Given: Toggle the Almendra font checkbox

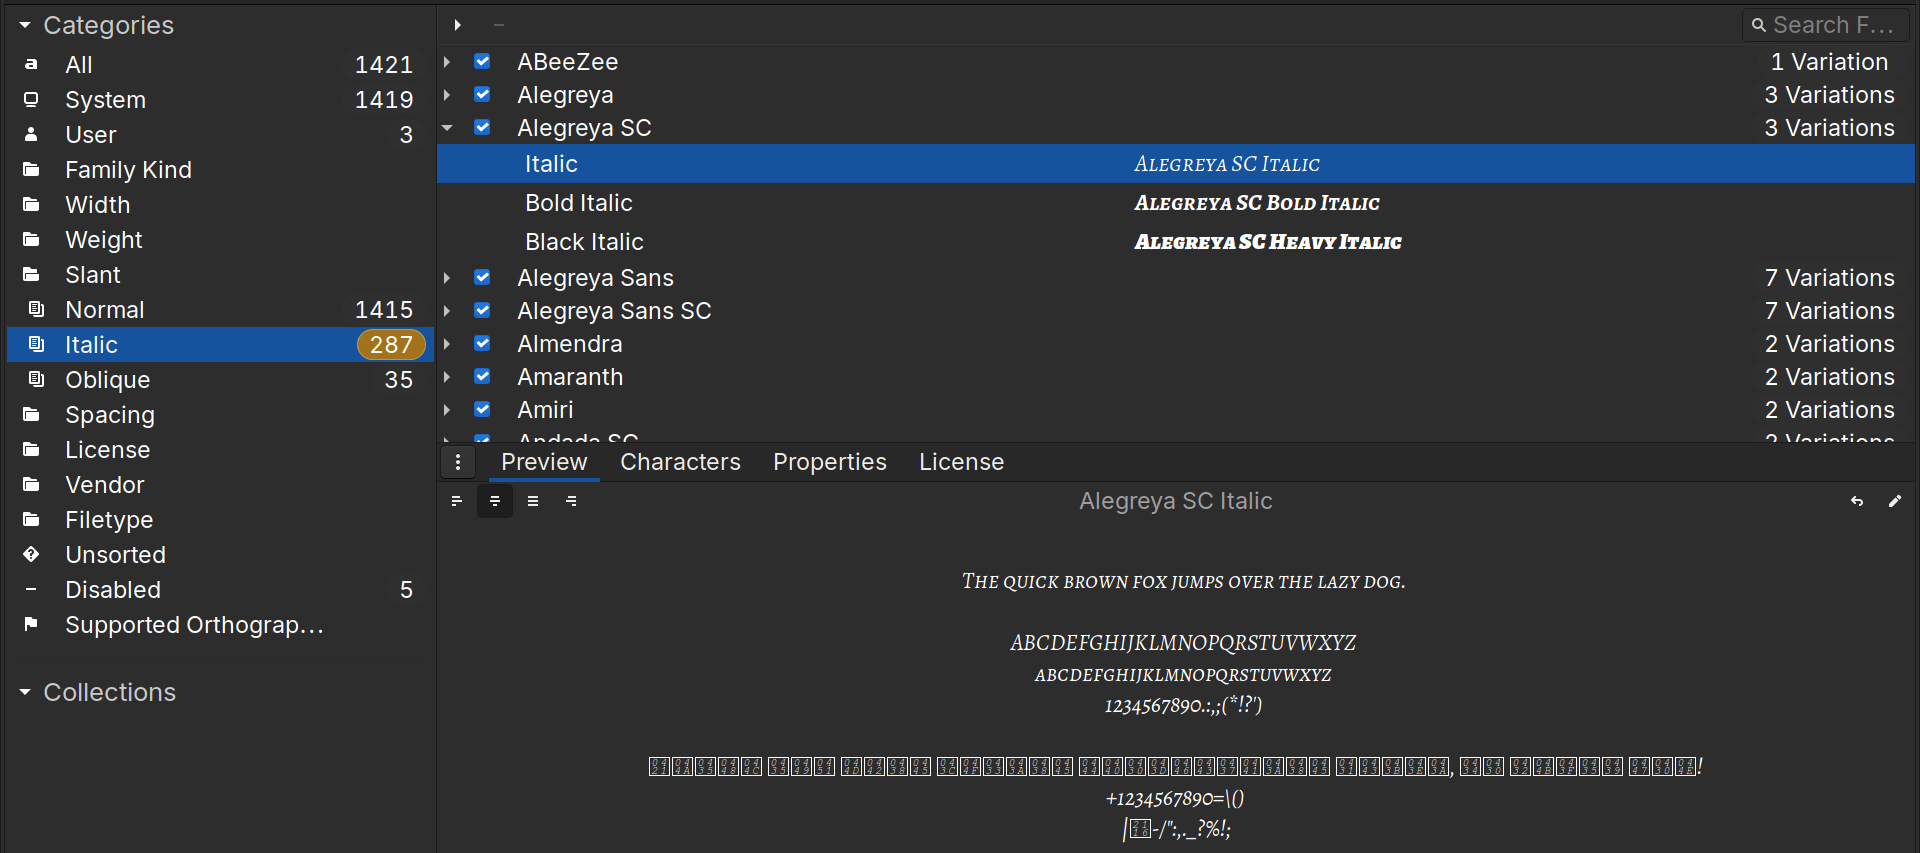Looking at the screenshot, I should pyautogui.click(x=482, y=343).
